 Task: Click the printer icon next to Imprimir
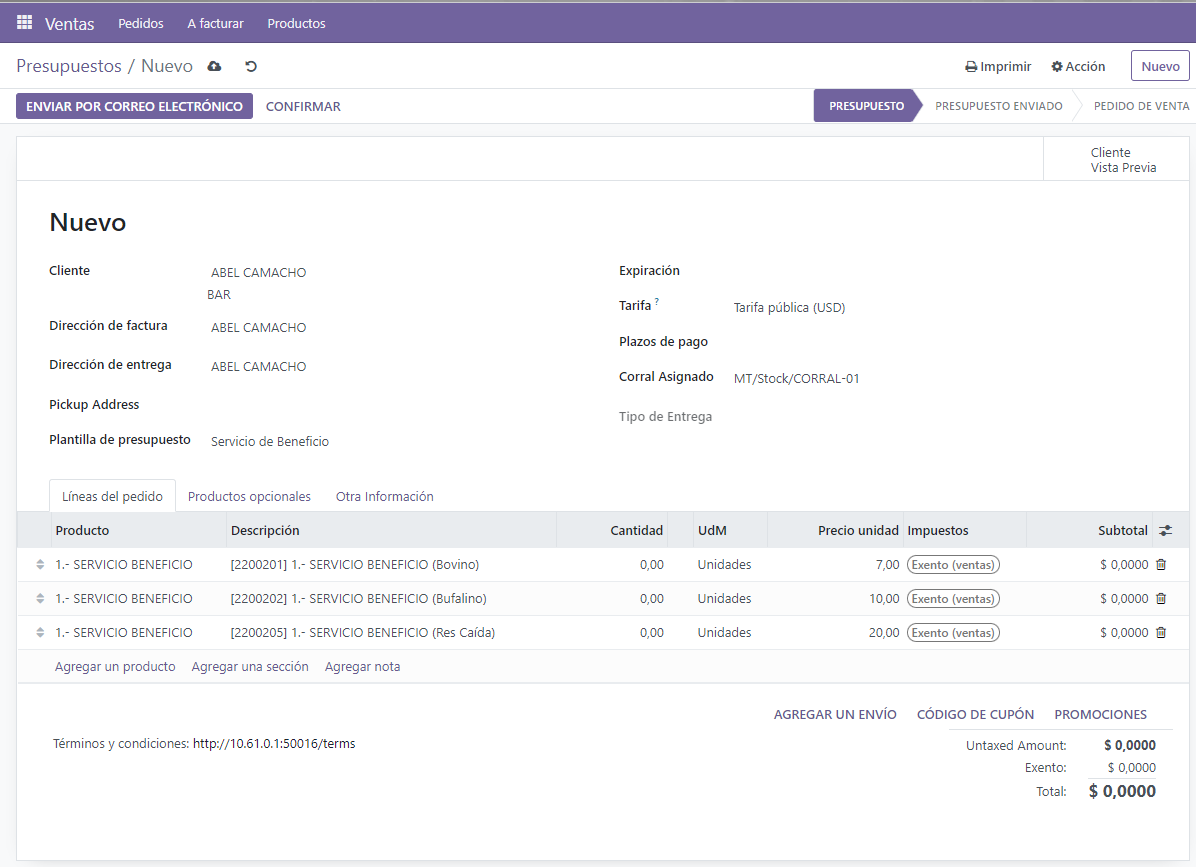971,67
